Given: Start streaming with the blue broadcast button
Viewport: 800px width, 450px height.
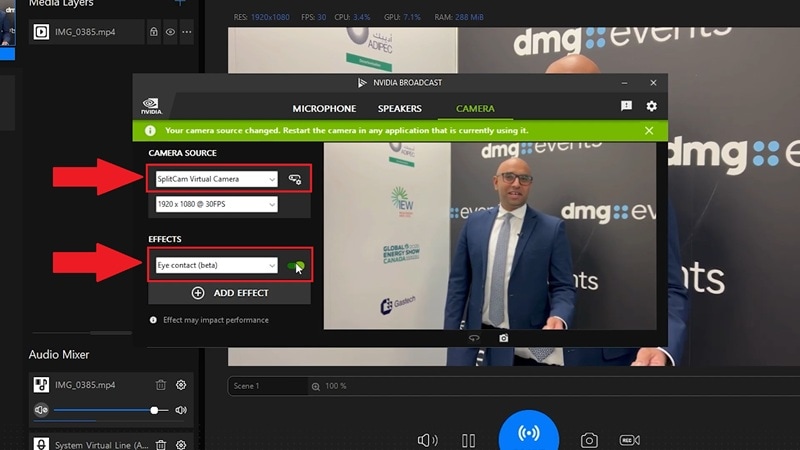Looking at the screenshot, I should coord(529,431).
